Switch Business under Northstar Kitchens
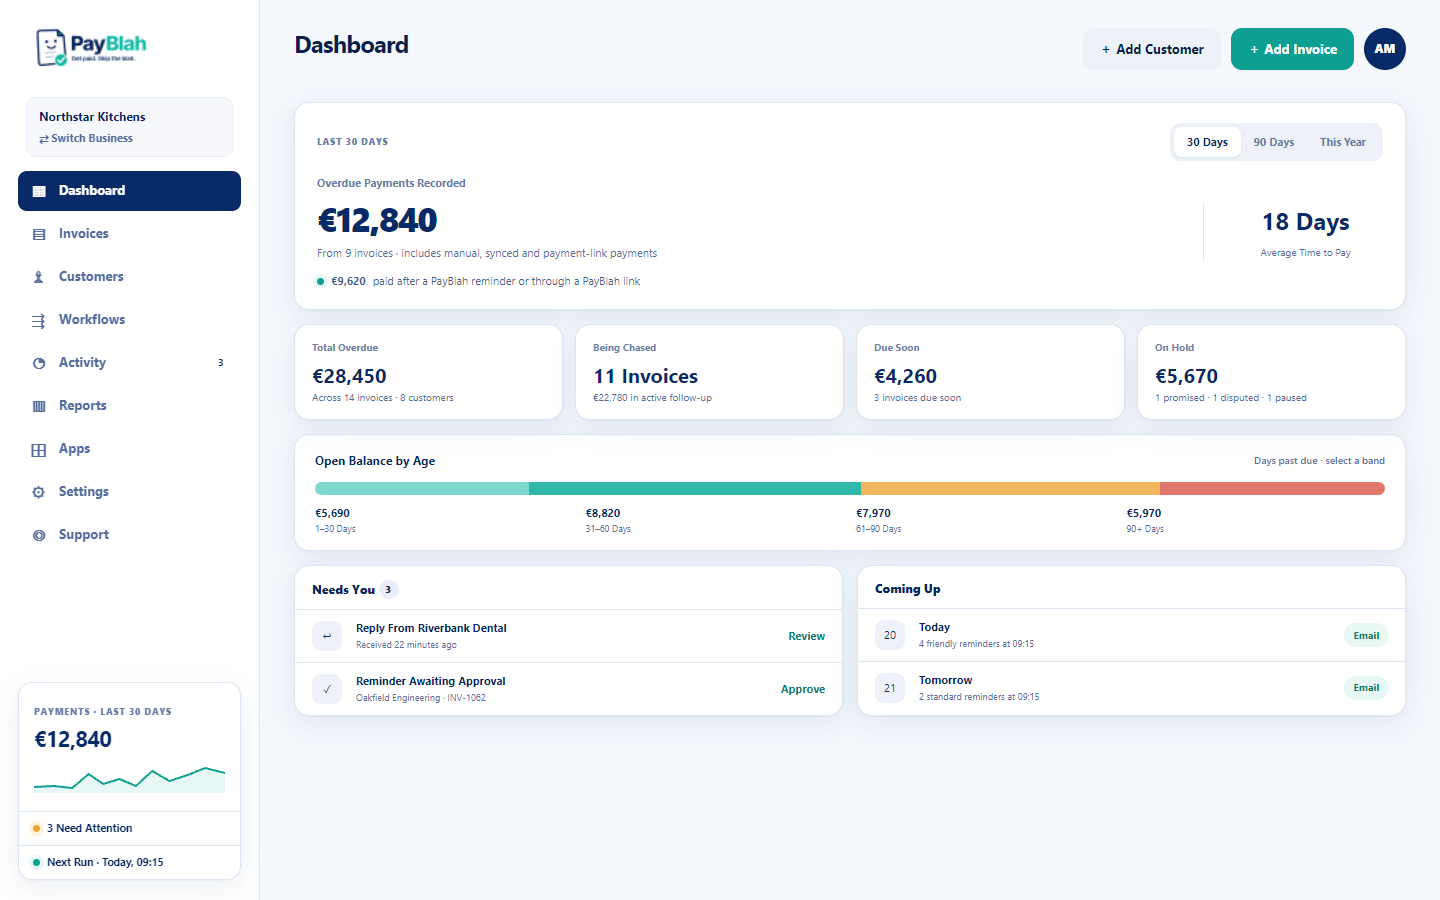 click(86, 138)
